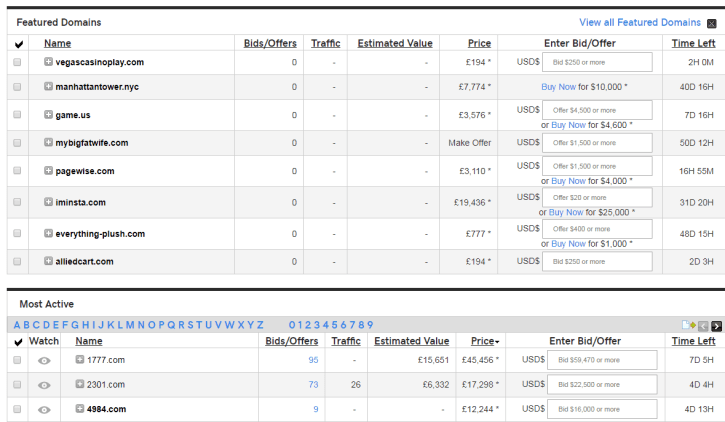Open View all Featured Domains link
This screenshot has height=422, width=725.
(x=640, y=22)
